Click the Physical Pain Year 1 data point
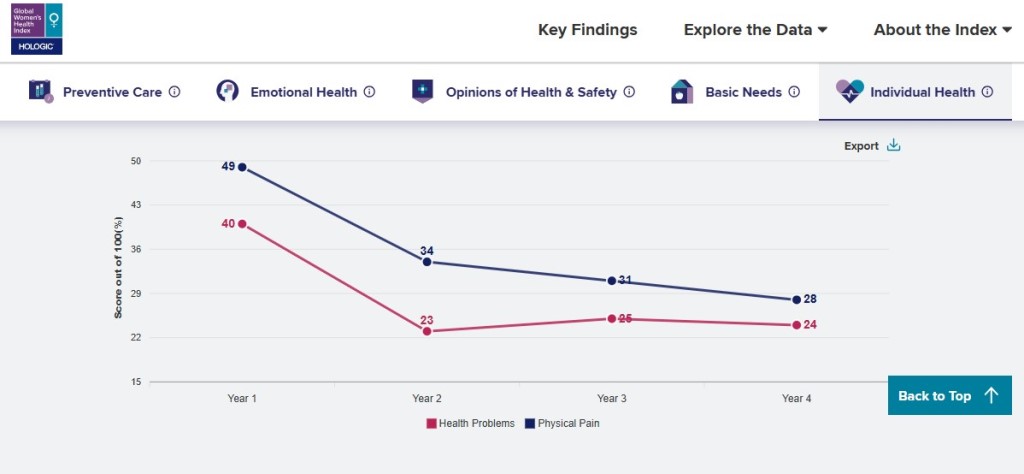This screenshot has height=474, width=1024. click(242, 167)
